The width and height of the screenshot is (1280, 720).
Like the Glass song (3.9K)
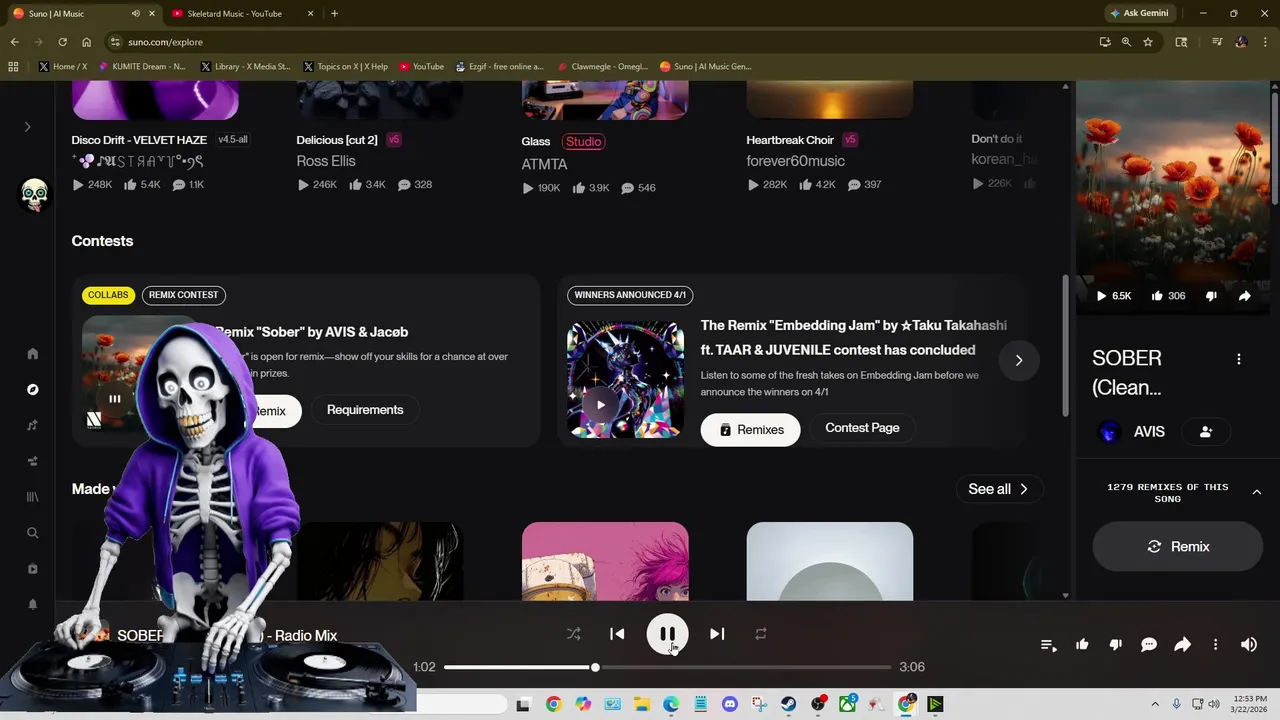(579, 188)
